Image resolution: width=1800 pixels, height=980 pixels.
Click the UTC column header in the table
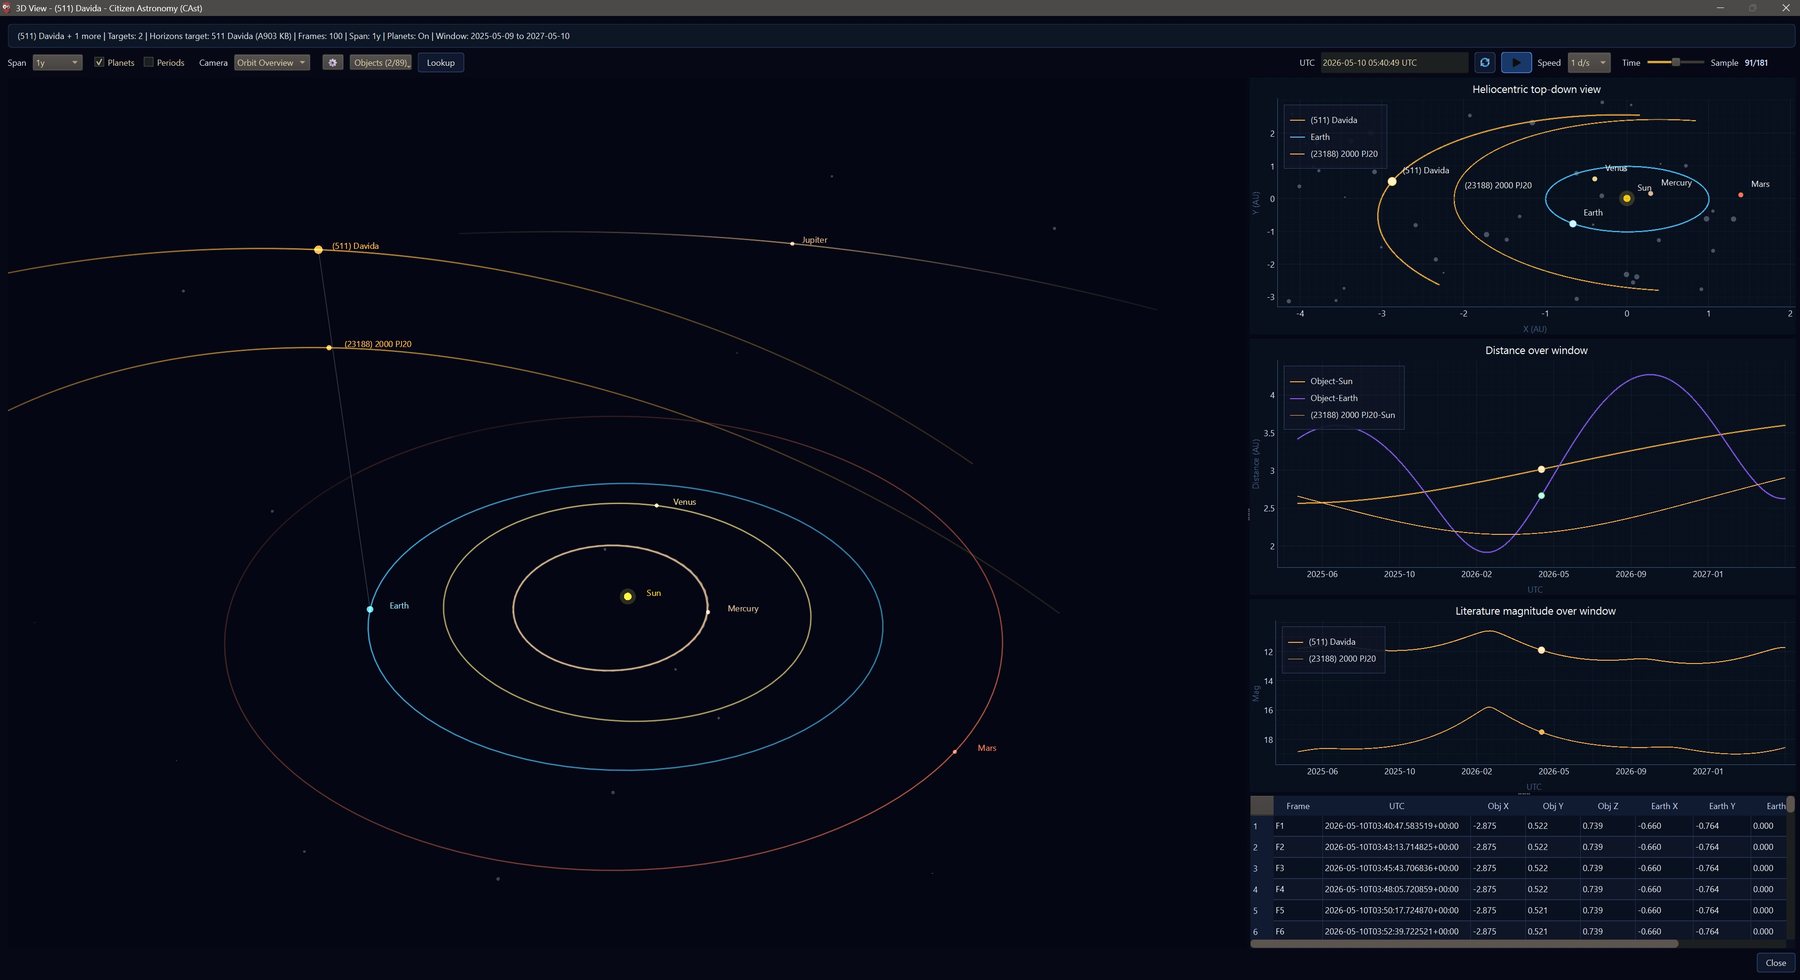pyautogui.click(x=1396, y=806)
